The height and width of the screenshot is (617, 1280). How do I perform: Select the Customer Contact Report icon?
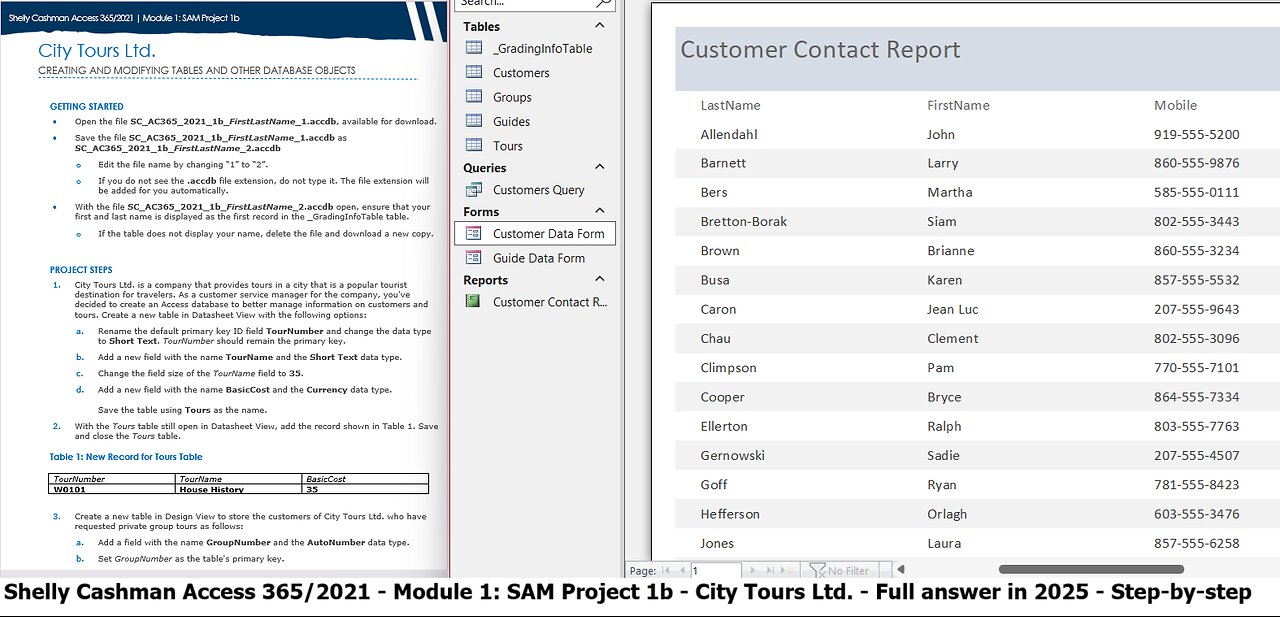474,301
